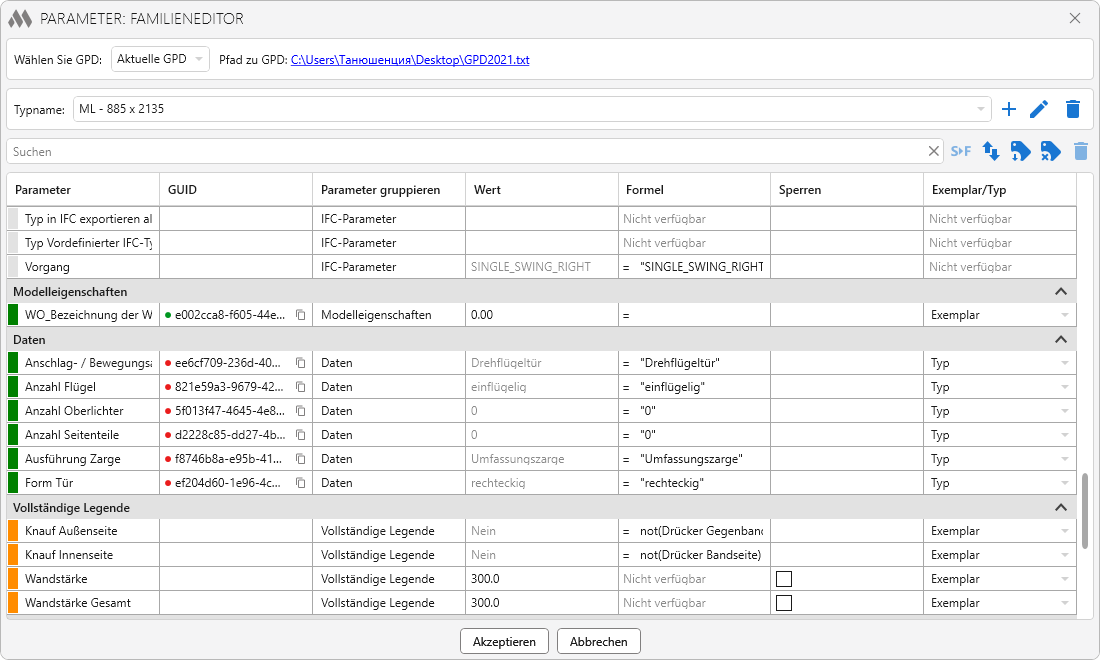The height and width of the screenshot is (660, 1100).
Task: Collapse the Daten group
Action: (1061, 339)
